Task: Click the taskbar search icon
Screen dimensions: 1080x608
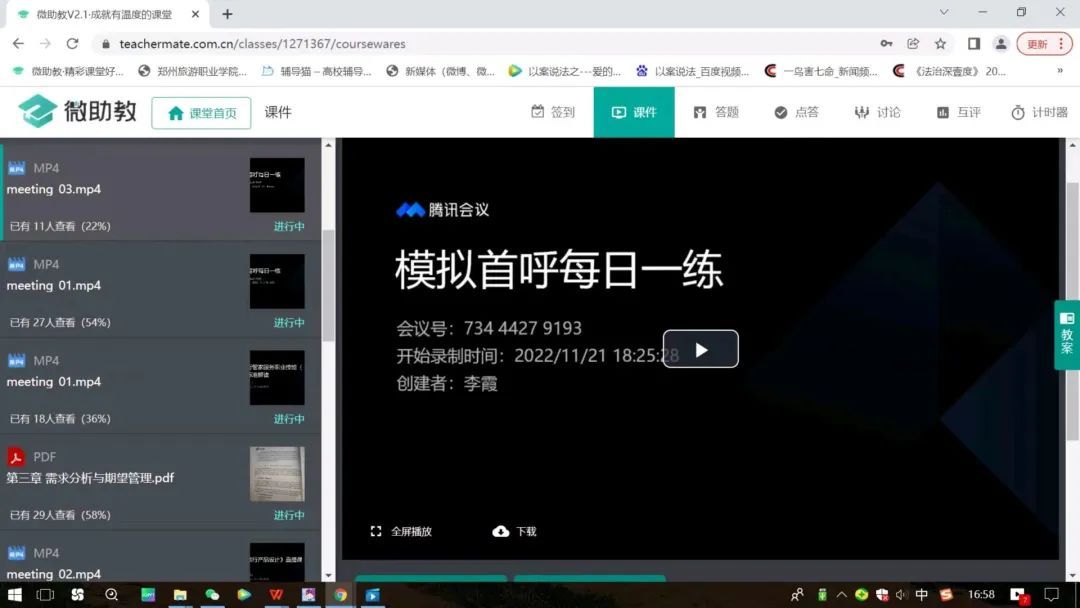Action: [111, 594]
